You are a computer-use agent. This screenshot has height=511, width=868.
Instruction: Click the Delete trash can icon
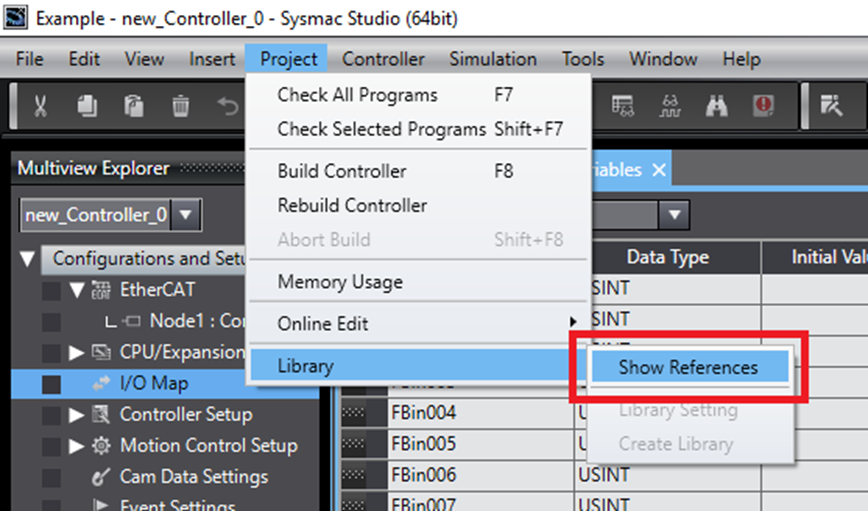coord(180,106)
